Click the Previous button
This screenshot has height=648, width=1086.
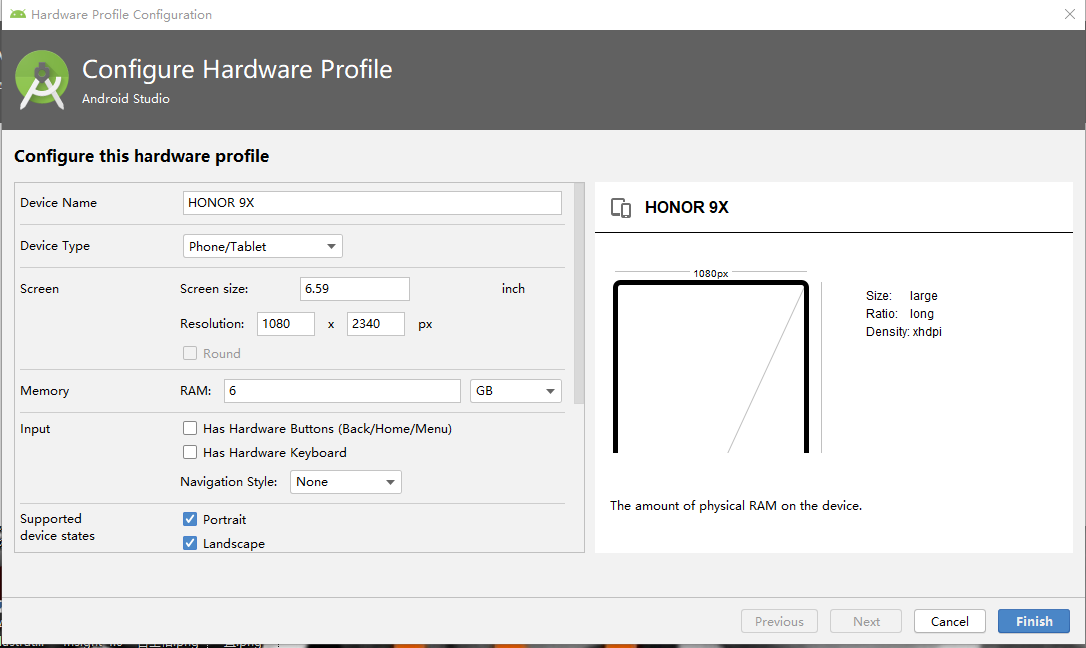point(779,621)
